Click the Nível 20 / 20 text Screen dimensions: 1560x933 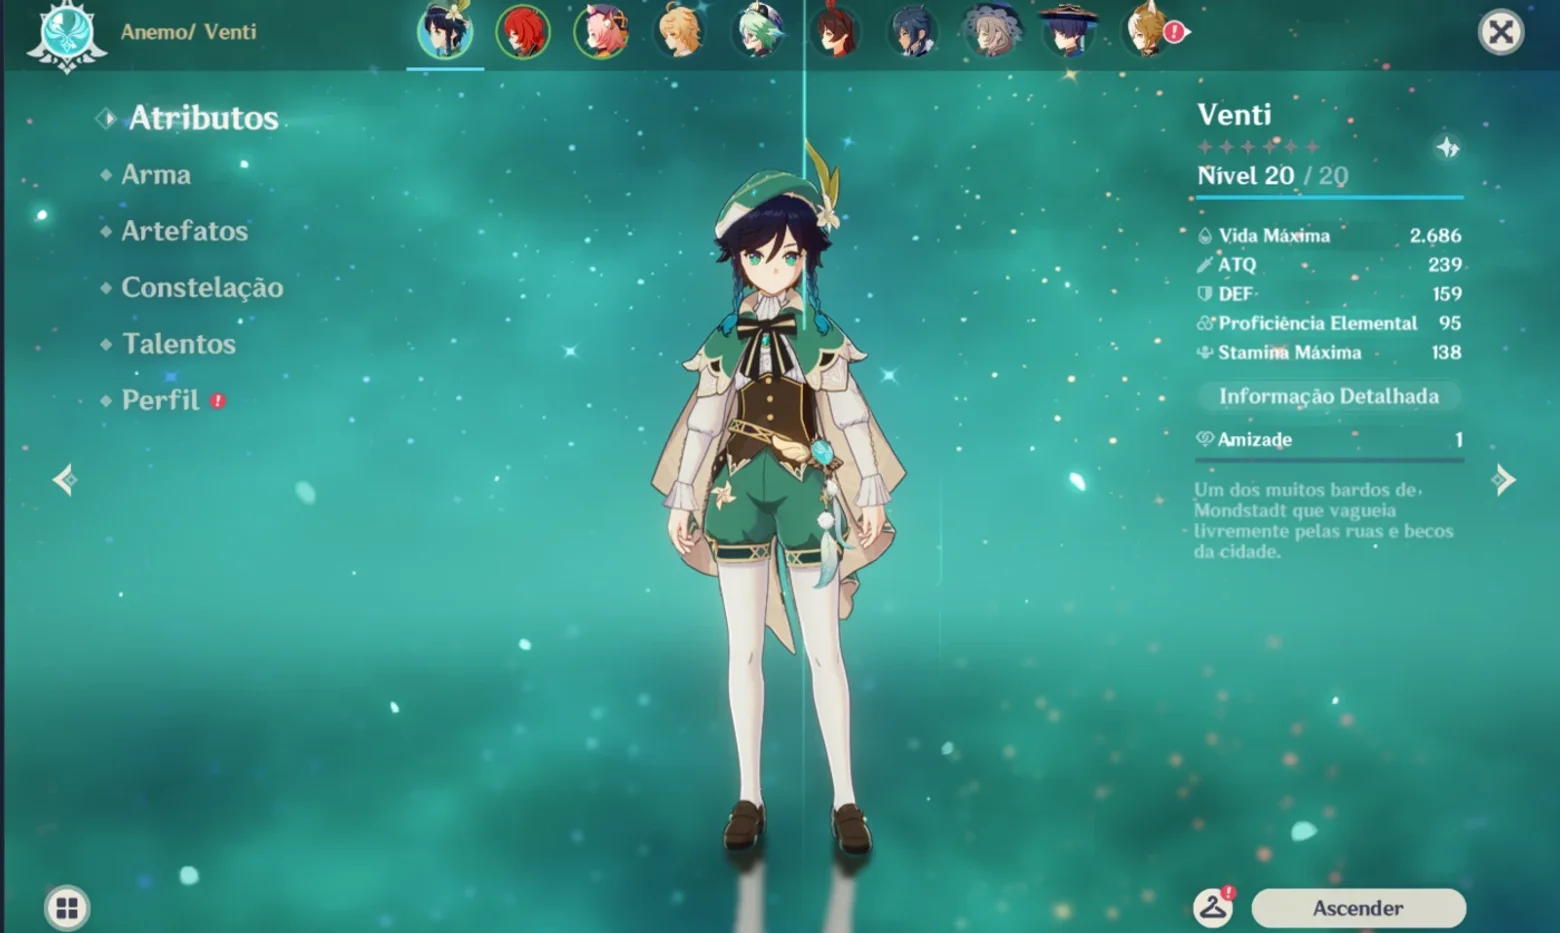tap(1272, 176)
